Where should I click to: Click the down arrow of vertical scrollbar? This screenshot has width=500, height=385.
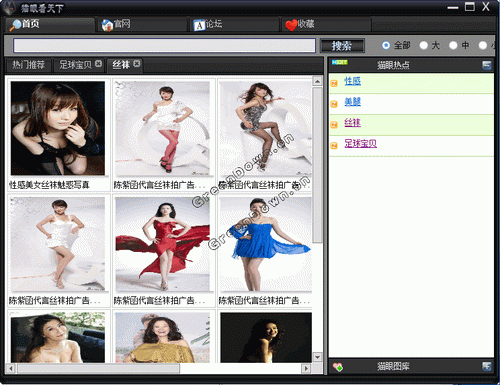(317, 357)
